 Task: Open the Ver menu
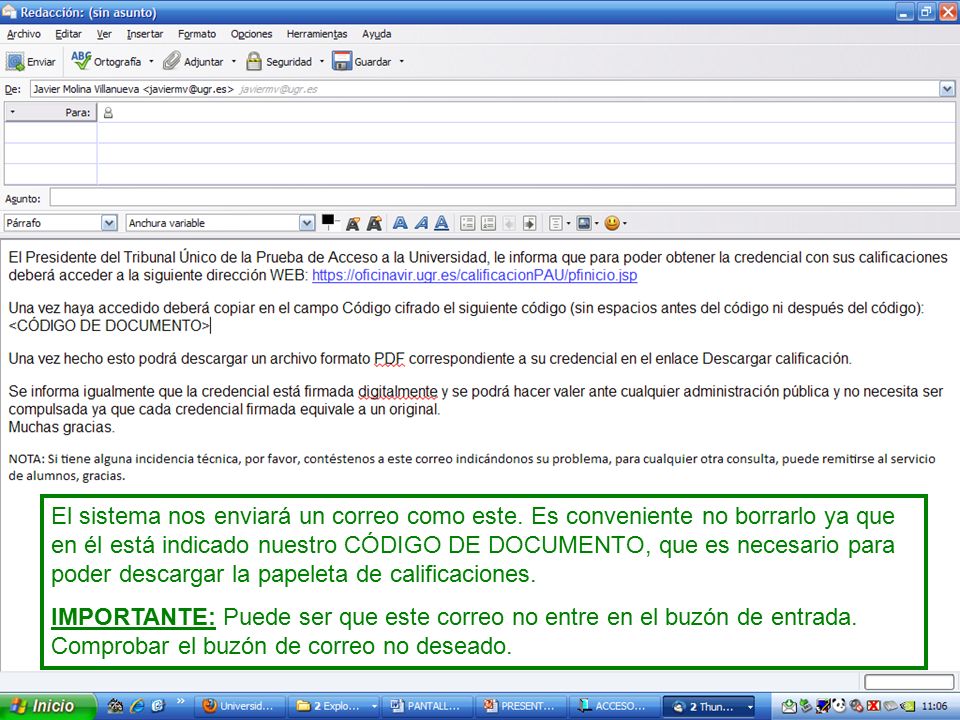pos(105,34)
